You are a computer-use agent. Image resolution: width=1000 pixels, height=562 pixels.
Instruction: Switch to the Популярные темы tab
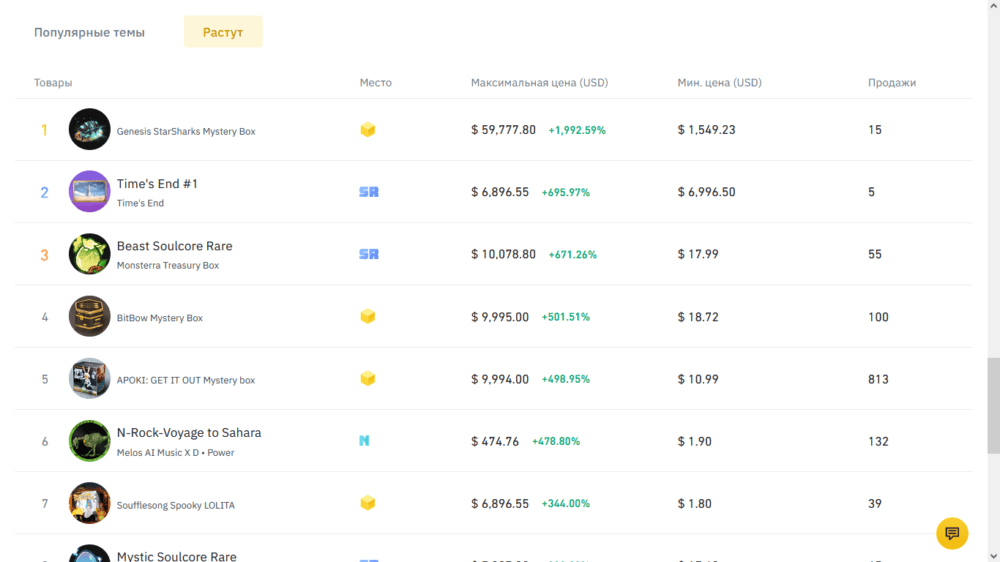pos(89,32)
